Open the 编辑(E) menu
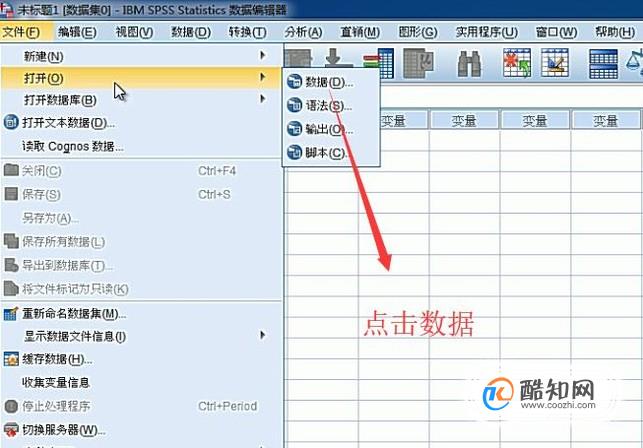 (77, 32)
